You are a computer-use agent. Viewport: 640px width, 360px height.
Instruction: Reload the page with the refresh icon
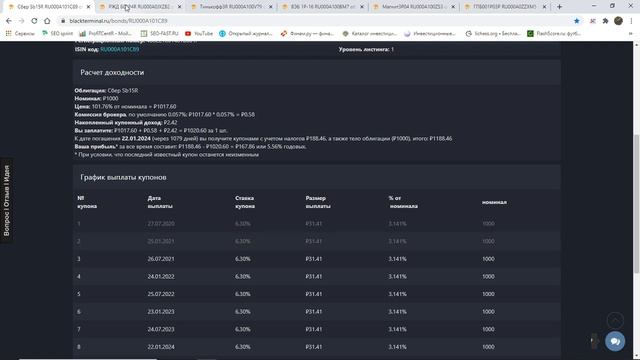coord(34,21)
